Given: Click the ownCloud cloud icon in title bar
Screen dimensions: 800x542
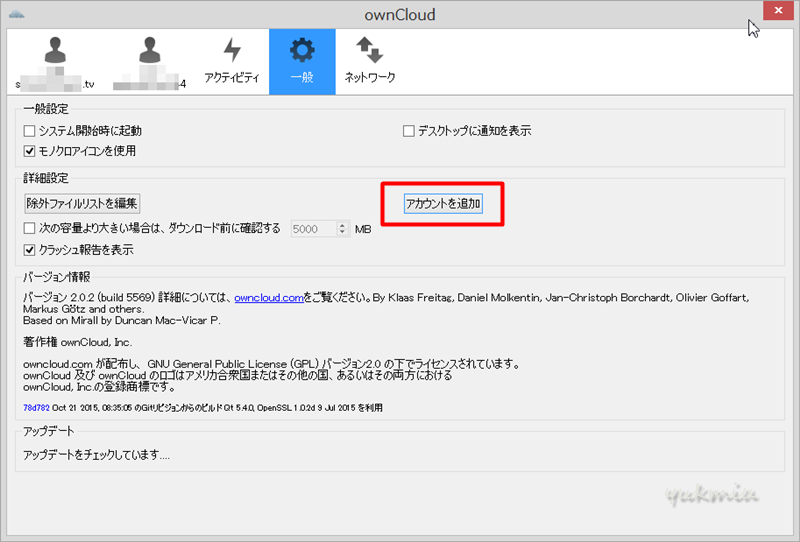Looking at the screenshot, I should point(17,14).
